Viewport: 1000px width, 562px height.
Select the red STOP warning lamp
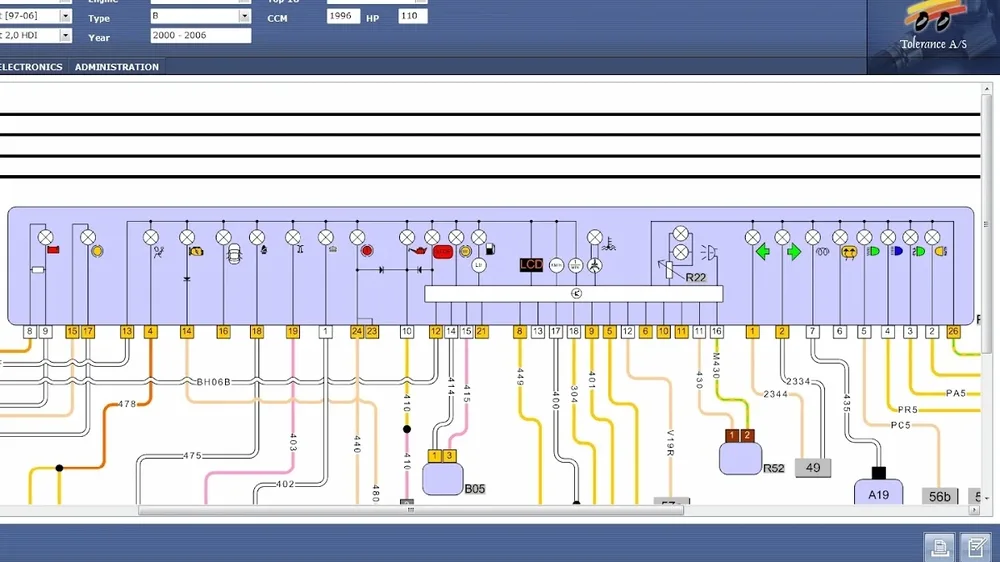[443, 252]
